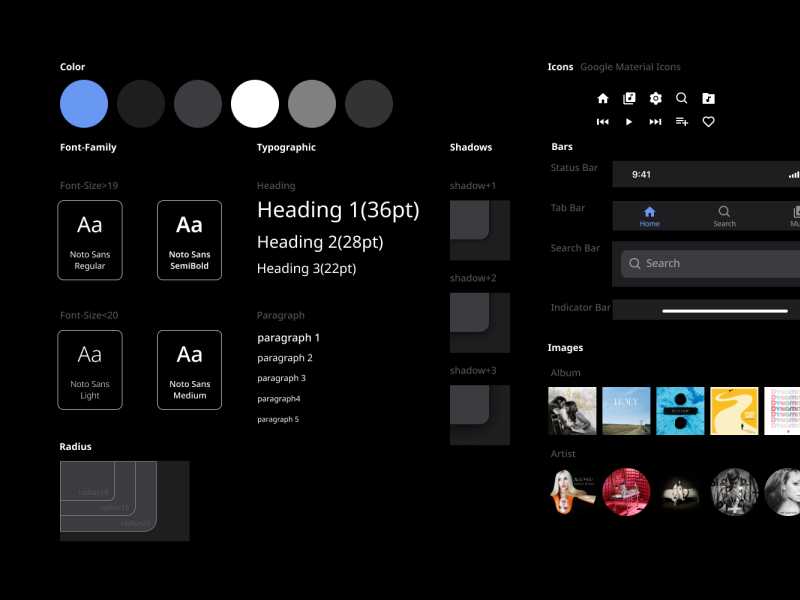Image resolution: width=800 pixels, height=600 pixels.
Task: Select the white color swatch
Action: [255, 103]
